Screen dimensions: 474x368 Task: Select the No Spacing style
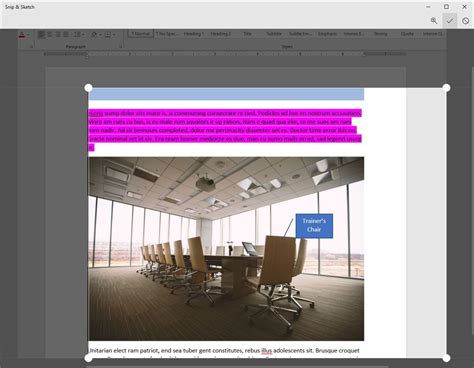(x=167, y=34)
